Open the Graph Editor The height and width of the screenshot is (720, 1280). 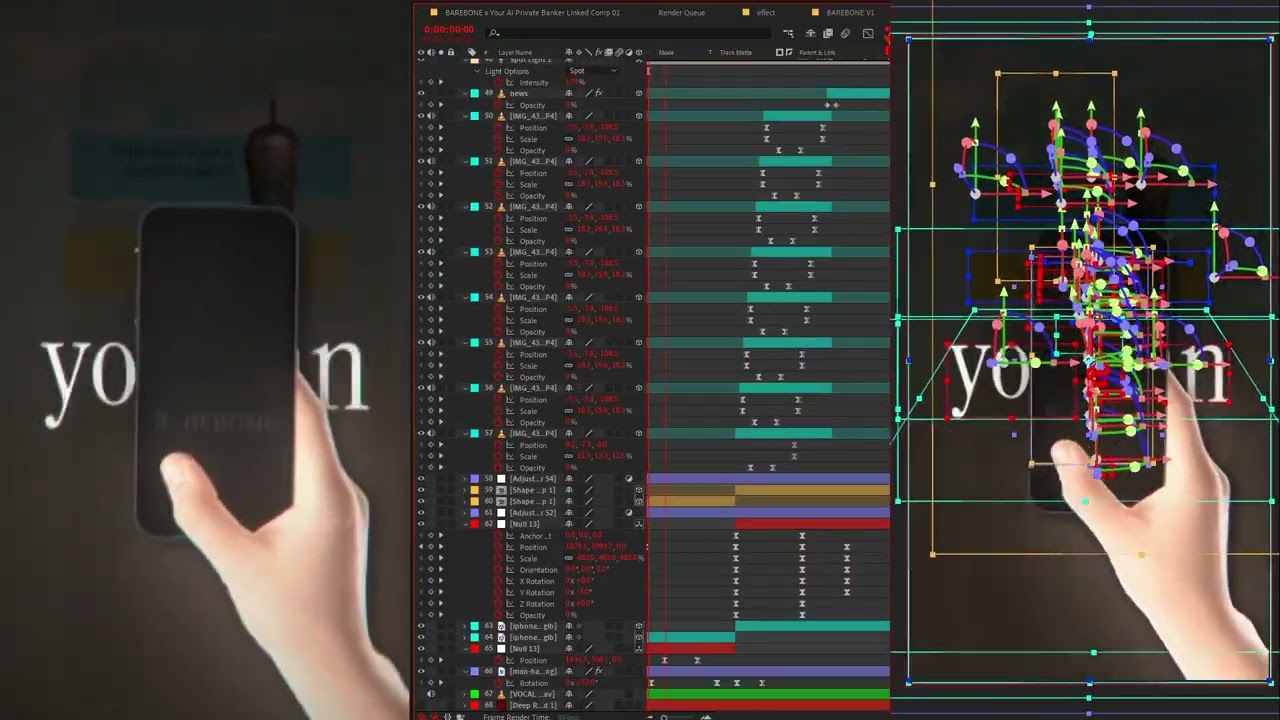click(868, 33)
